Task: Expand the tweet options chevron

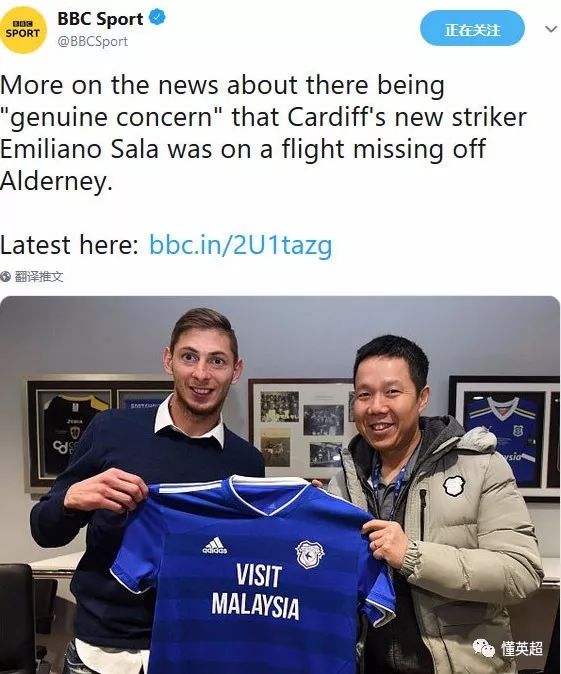Action: pos(551,29)
